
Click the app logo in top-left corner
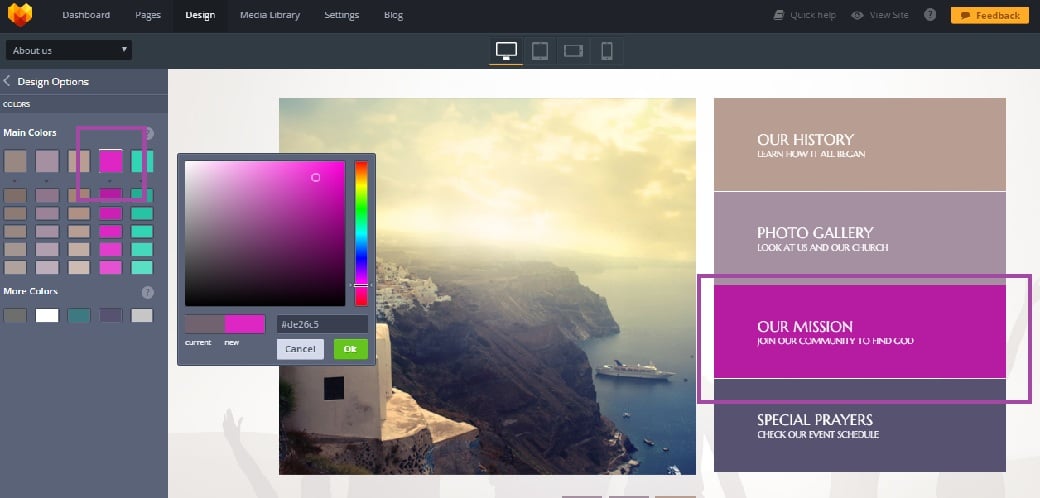pyautogui.click(x=20, y=15)
